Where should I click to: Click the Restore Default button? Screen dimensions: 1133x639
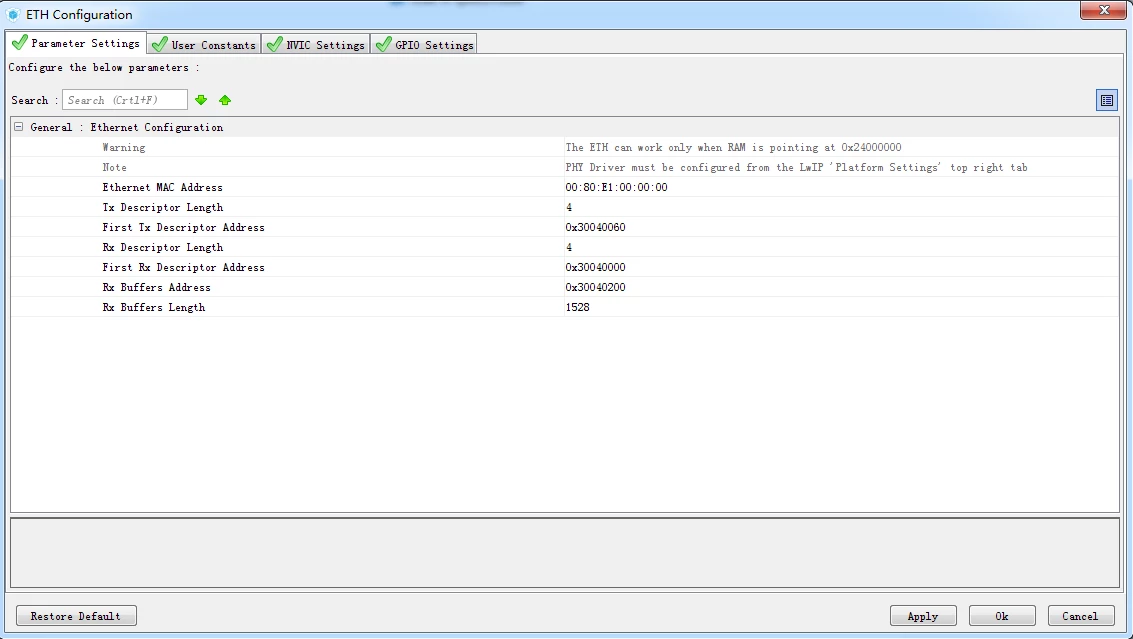76,616
